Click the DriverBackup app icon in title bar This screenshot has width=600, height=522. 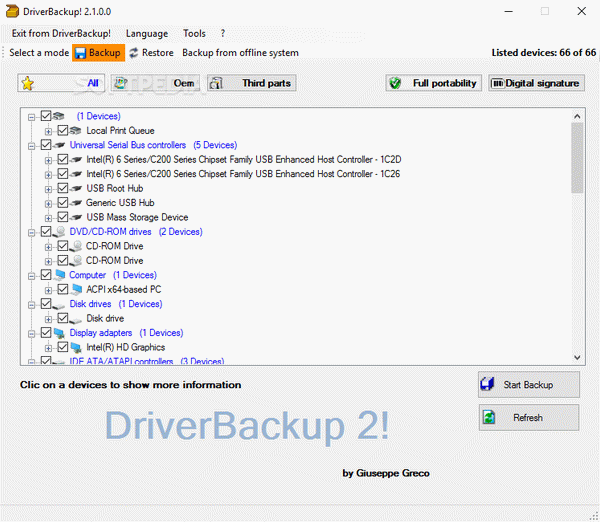pyautogui.click(x=12, y=11)
